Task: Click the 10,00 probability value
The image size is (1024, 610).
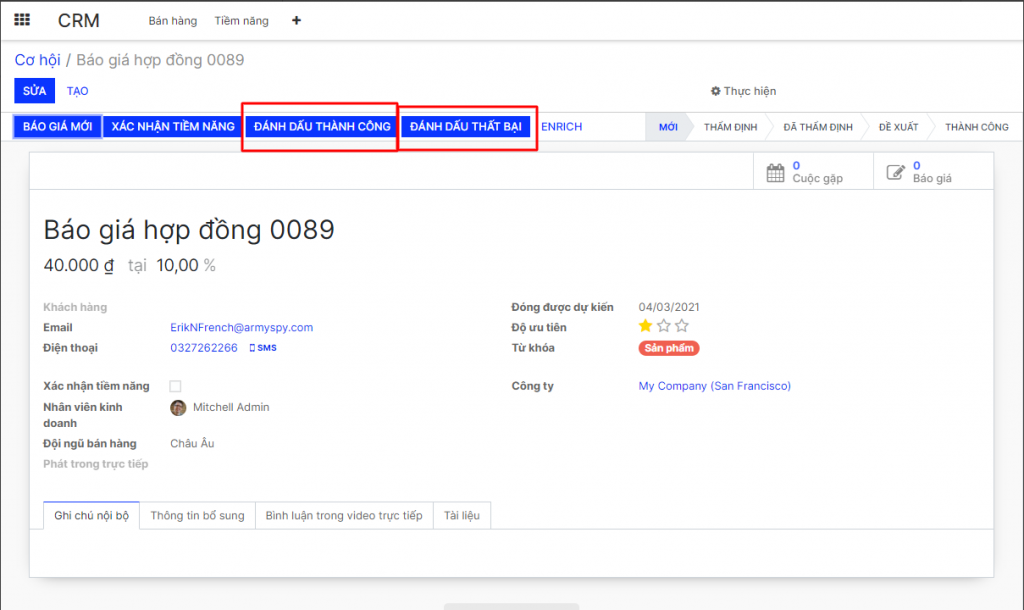Action: (x=177, y=265)
